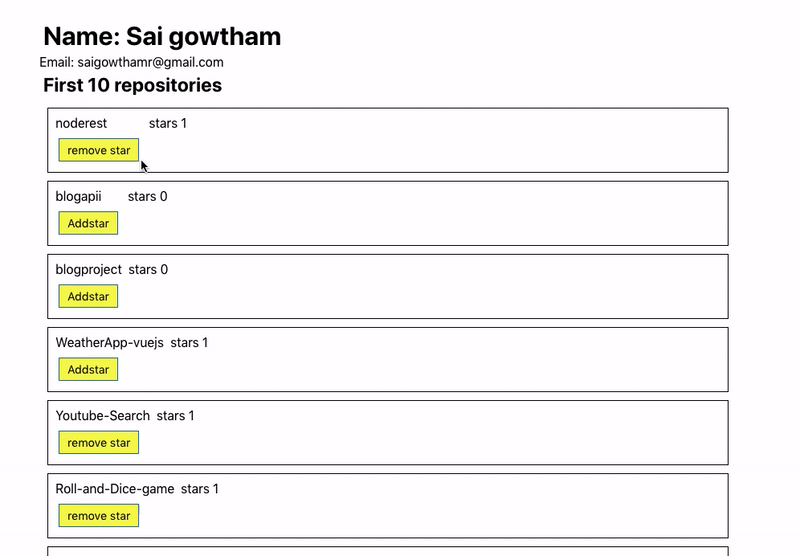The width and height of the screenshot is (800, 556).
Task: Click the "First 10 repositories" heading
Action: pos(133,85)
